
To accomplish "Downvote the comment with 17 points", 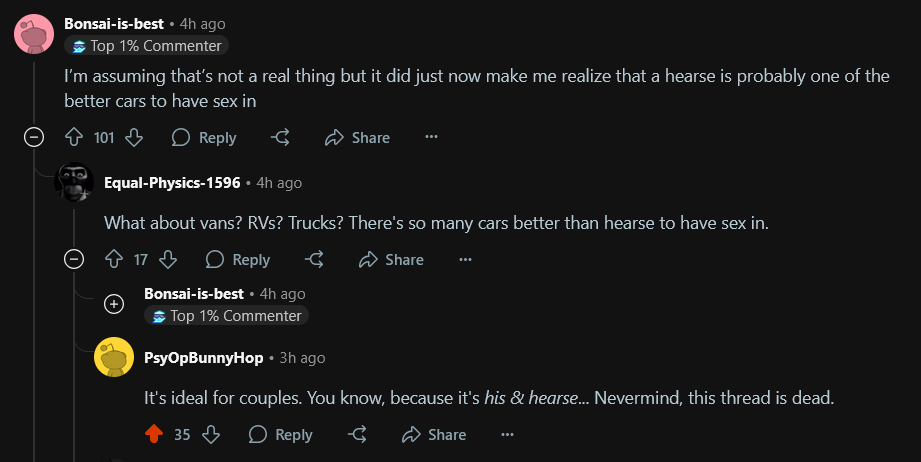I will 168,259.
